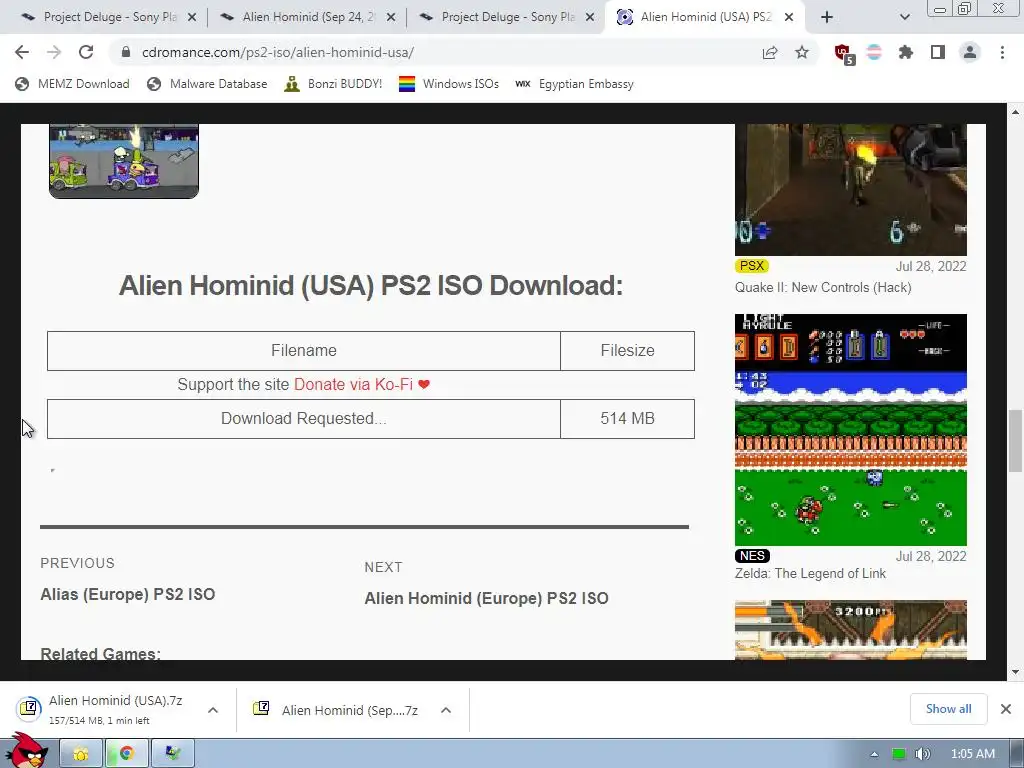Screen dimensions: 1024x768
Task: Open Zelda: The Legend of Link title
Action: coord(810,573)
